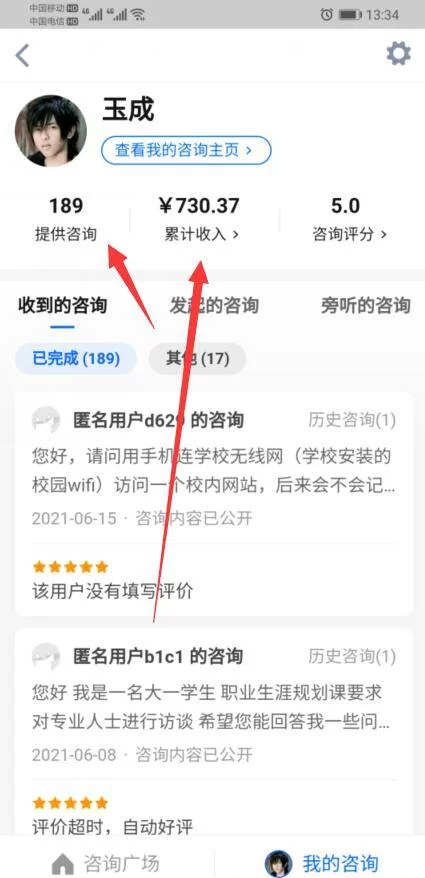425x878 pixels.
Task: Switch to 收到的咨询 tab
Action: click(x=62, y=306)
